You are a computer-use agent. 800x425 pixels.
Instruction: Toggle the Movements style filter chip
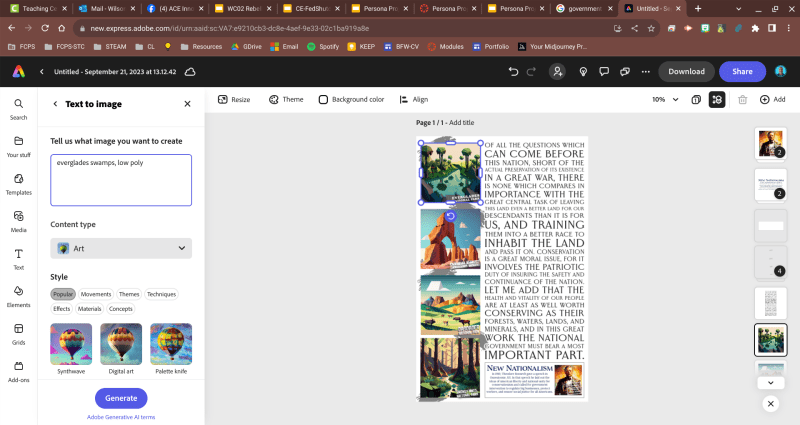[x=96, y=294]
